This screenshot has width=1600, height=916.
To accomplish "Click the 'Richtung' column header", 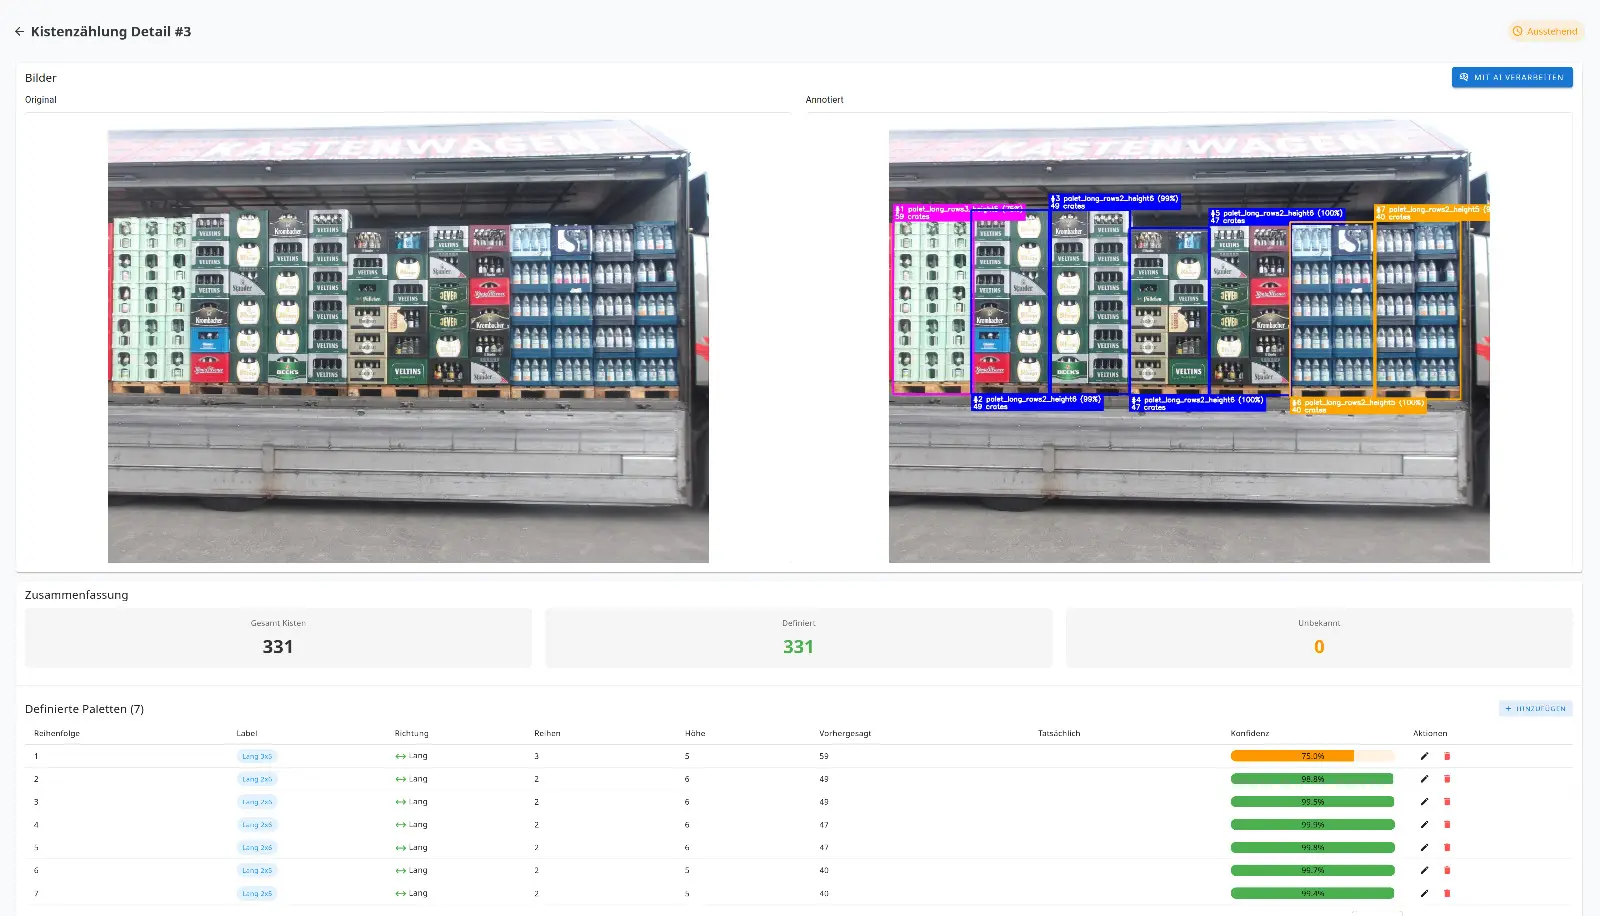I will 411,733.
